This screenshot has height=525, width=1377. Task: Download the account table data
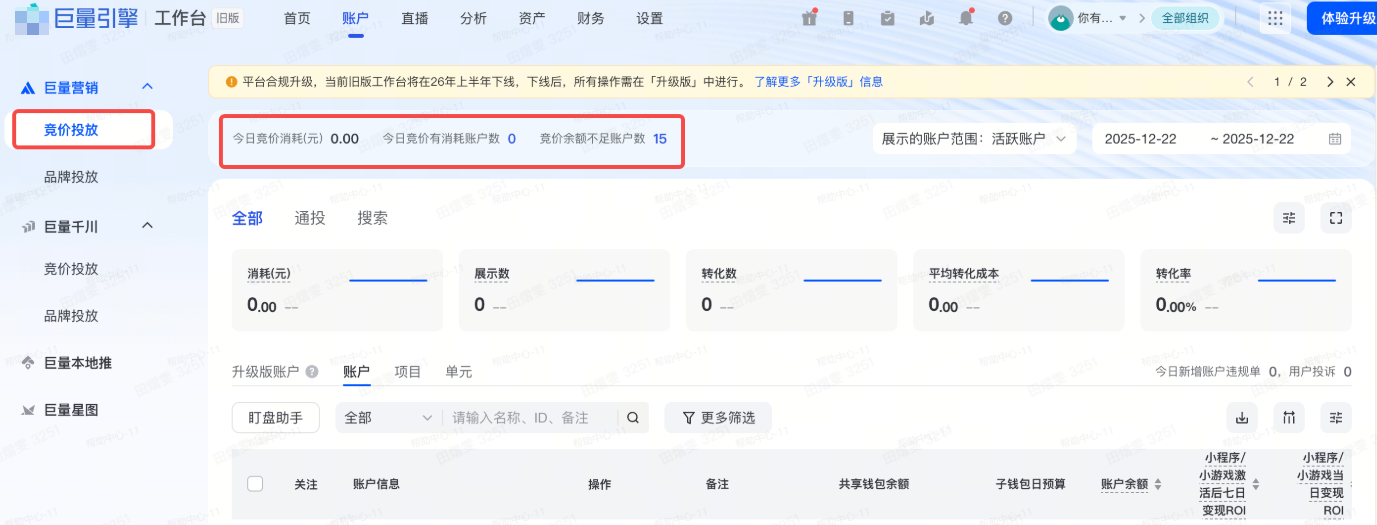1242,418
